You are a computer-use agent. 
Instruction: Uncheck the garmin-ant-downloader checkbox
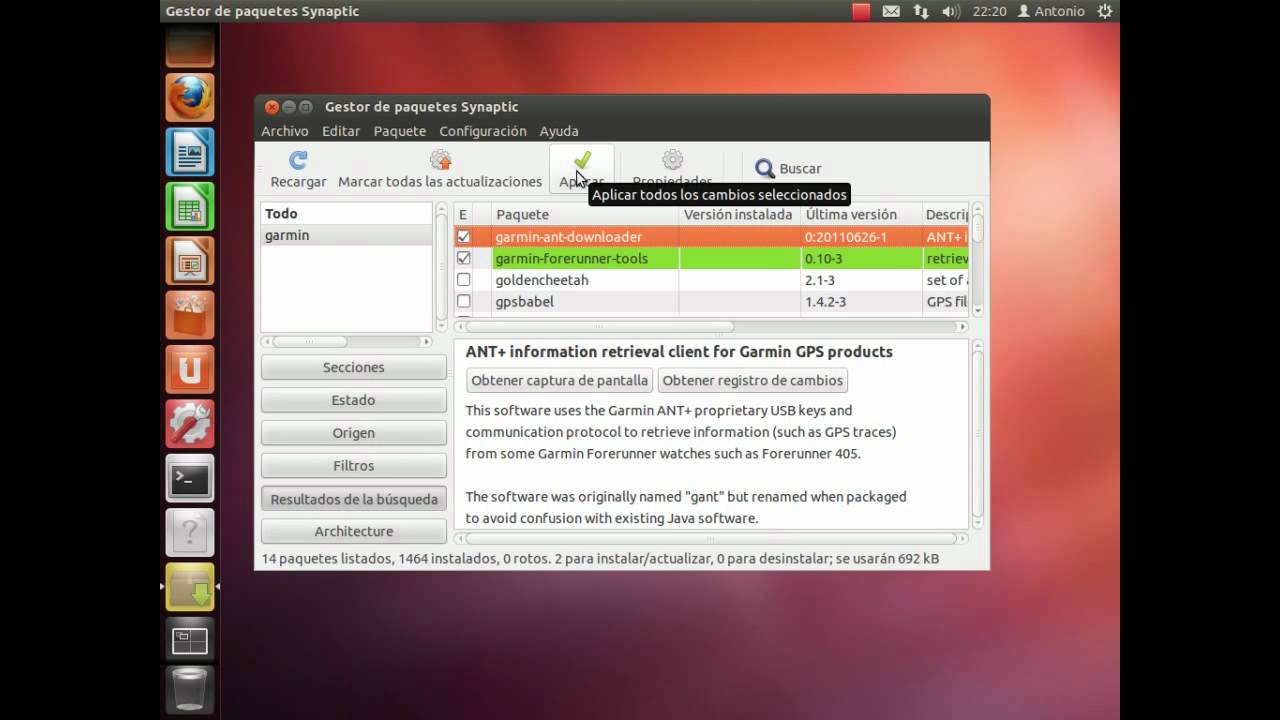coord(463,237)
